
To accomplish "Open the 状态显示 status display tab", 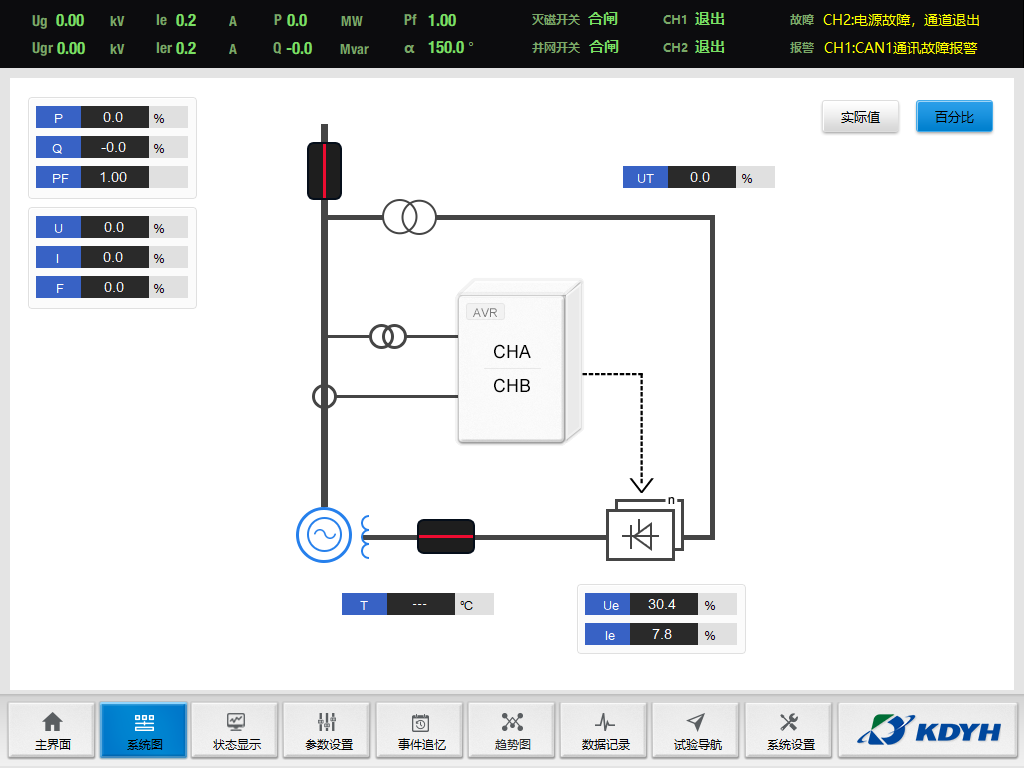I will (x=237, y=730).
